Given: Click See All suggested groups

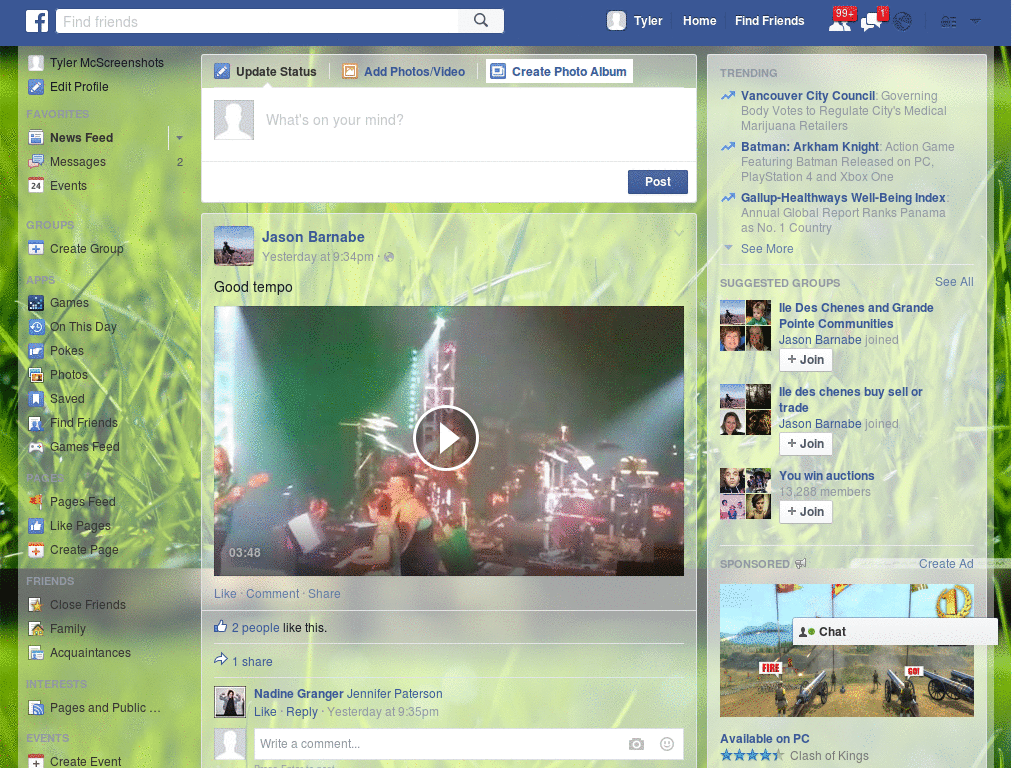Looking at the screenshot, I should click(954, 281).
